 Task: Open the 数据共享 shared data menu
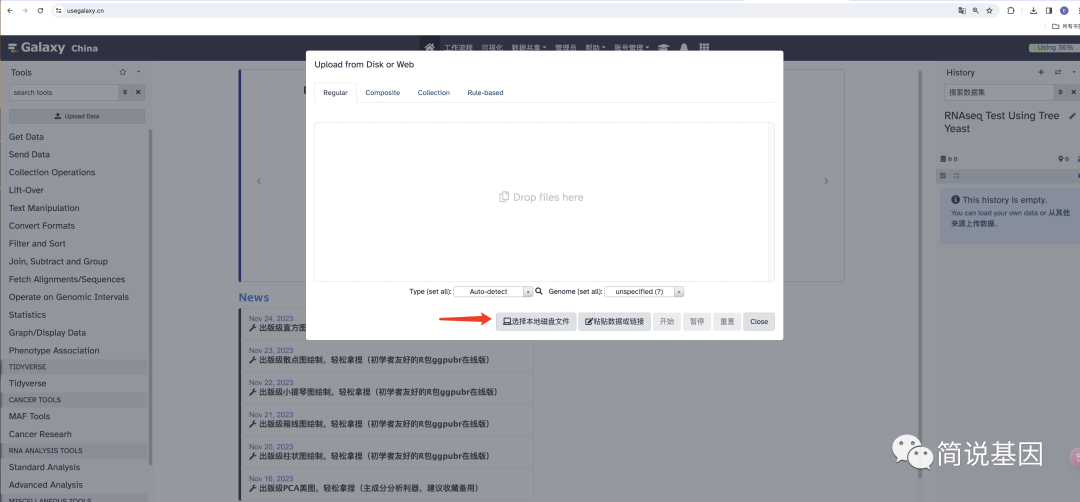(x=529, y=48)
